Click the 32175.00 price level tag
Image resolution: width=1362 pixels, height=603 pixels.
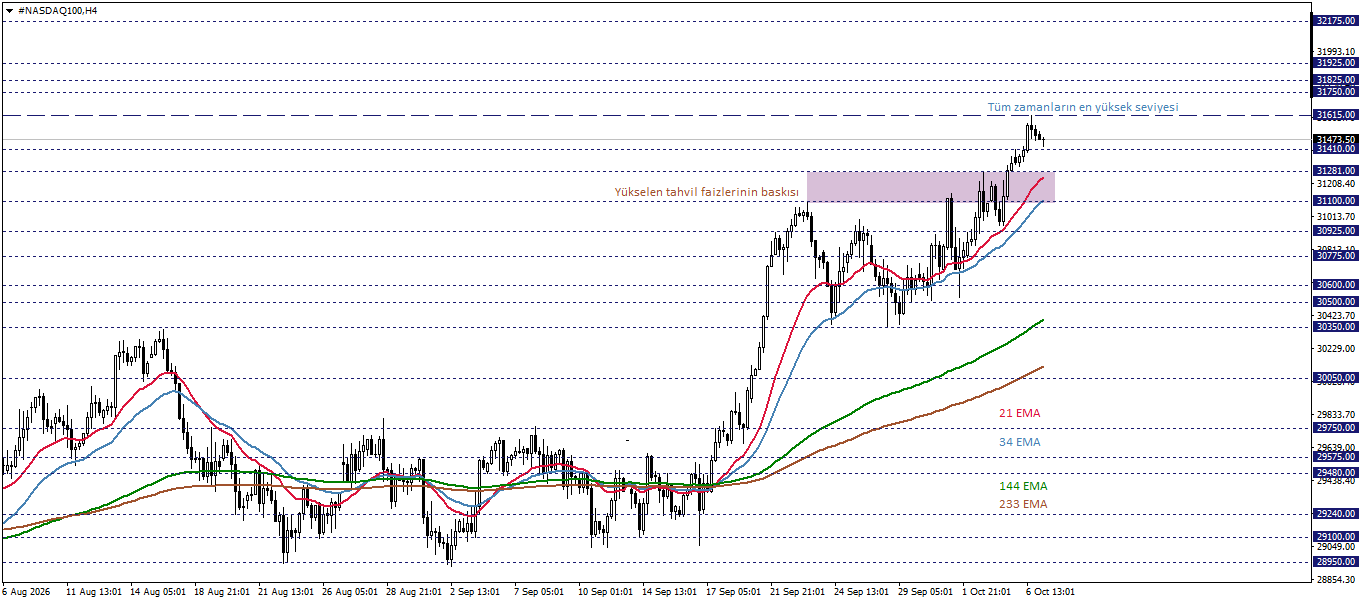(1336, 20)
